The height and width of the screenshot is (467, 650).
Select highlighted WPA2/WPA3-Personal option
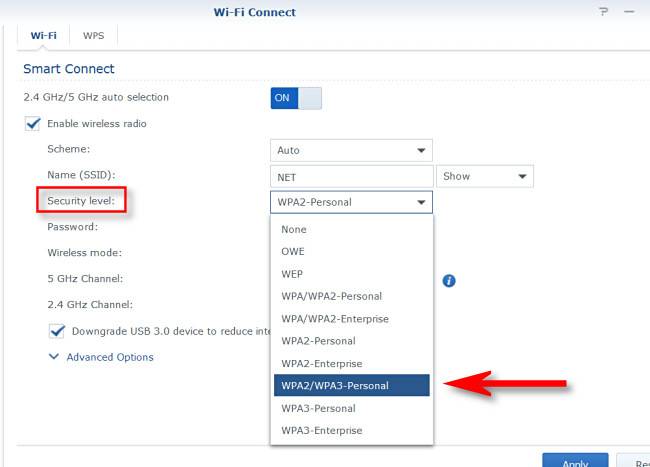[x=352, y=385]
